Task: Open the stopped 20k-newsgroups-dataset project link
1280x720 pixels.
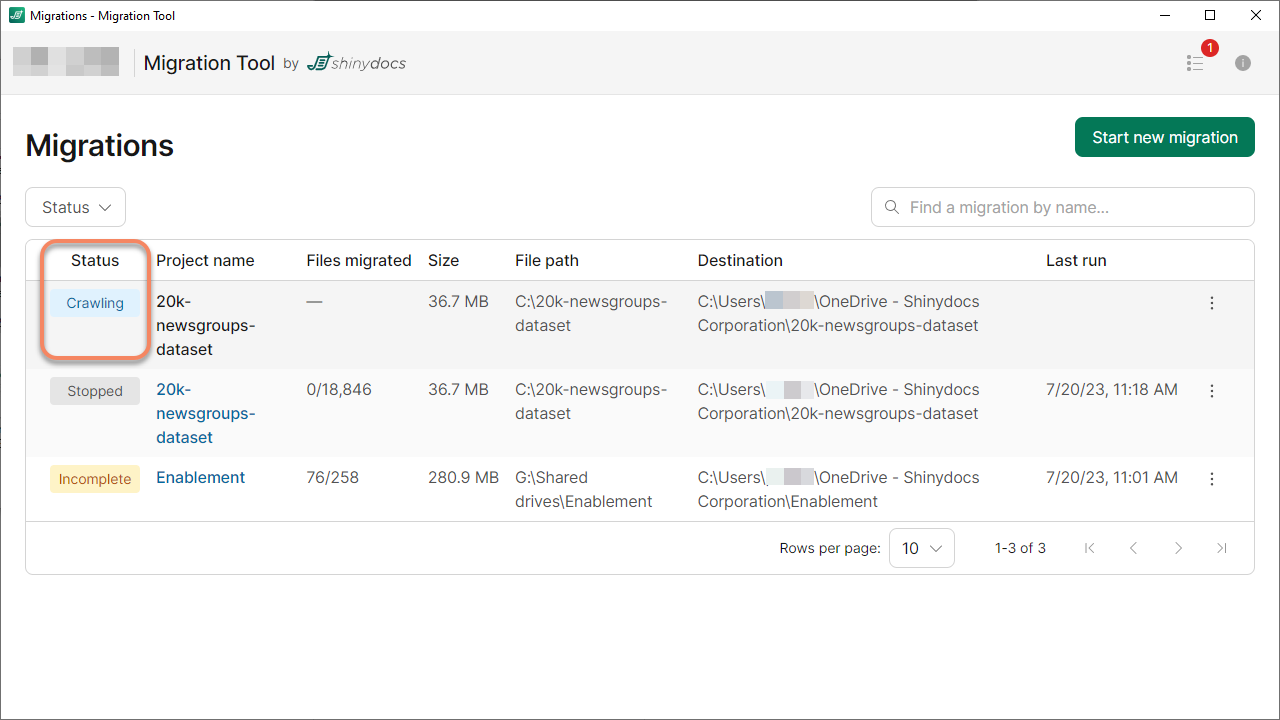Action: click(x=205, y=413)
